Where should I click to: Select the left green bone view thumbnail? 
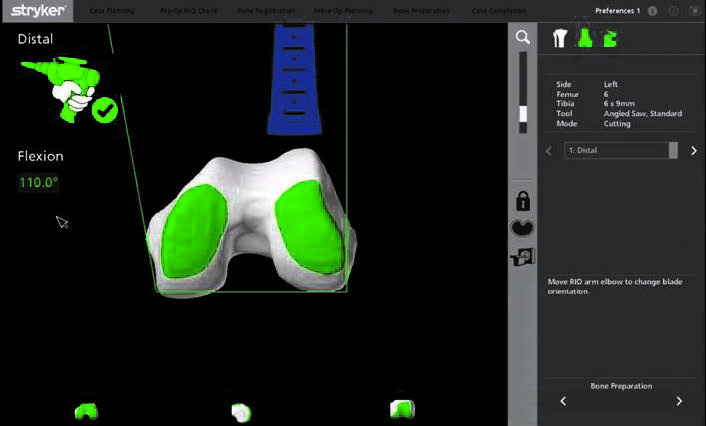coord(86,410)
